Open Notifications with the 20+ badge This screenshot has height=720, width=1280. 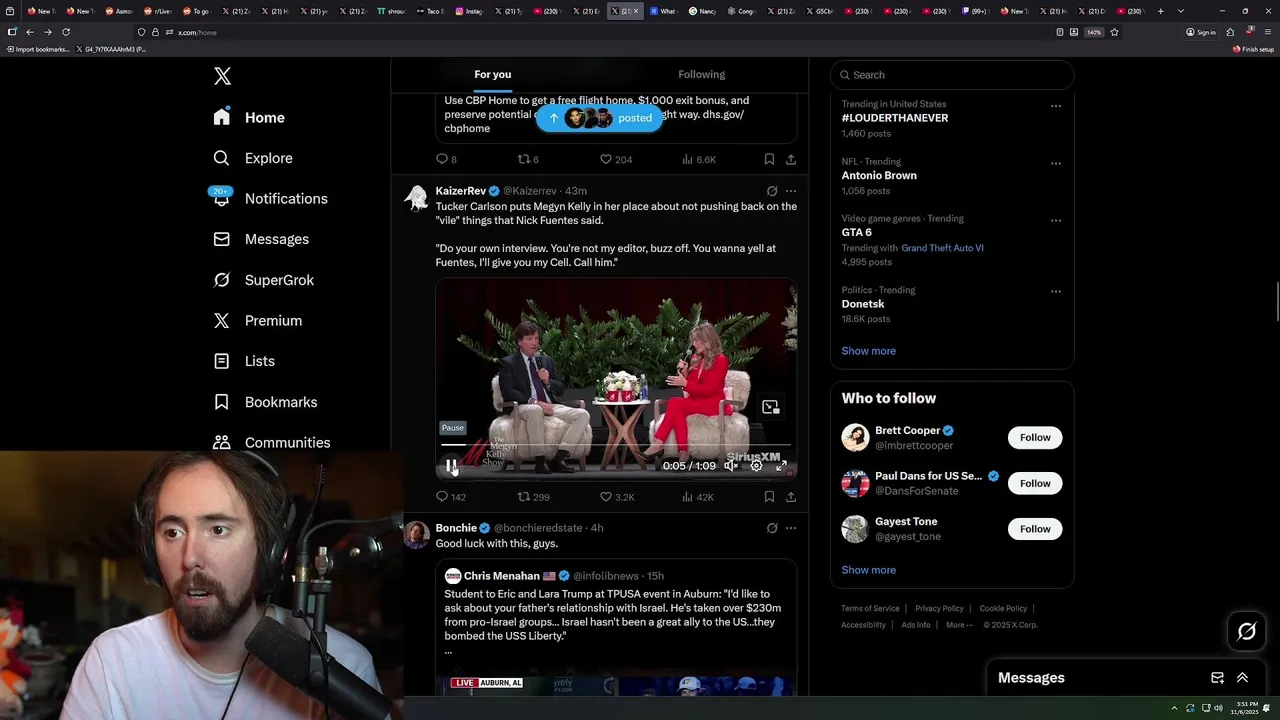point(270,198)
